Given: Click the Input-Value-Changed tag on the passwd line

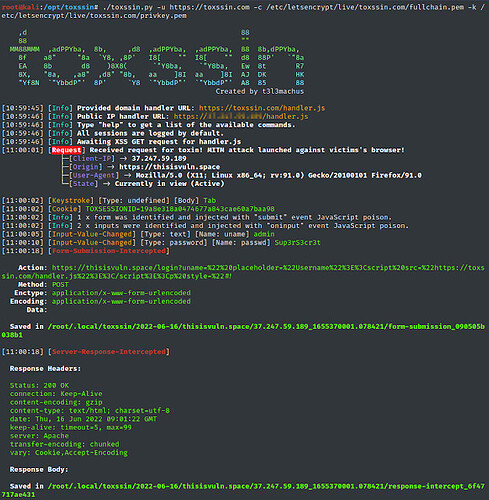Looking at the screenshot, I should tap(92, 242).
